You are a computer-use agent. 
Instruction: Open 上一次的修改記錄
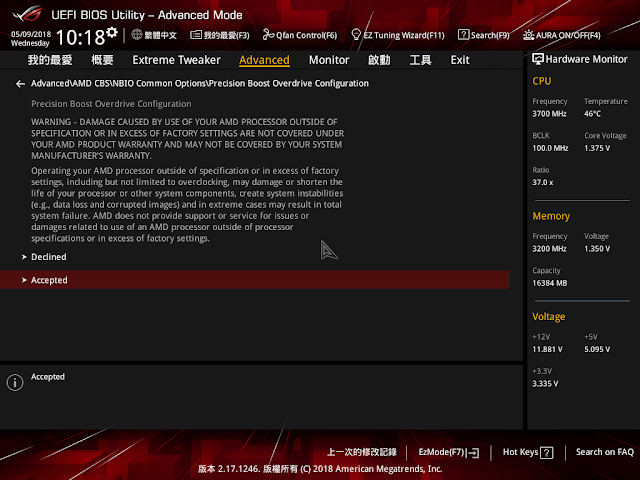(x=362, y=452)
